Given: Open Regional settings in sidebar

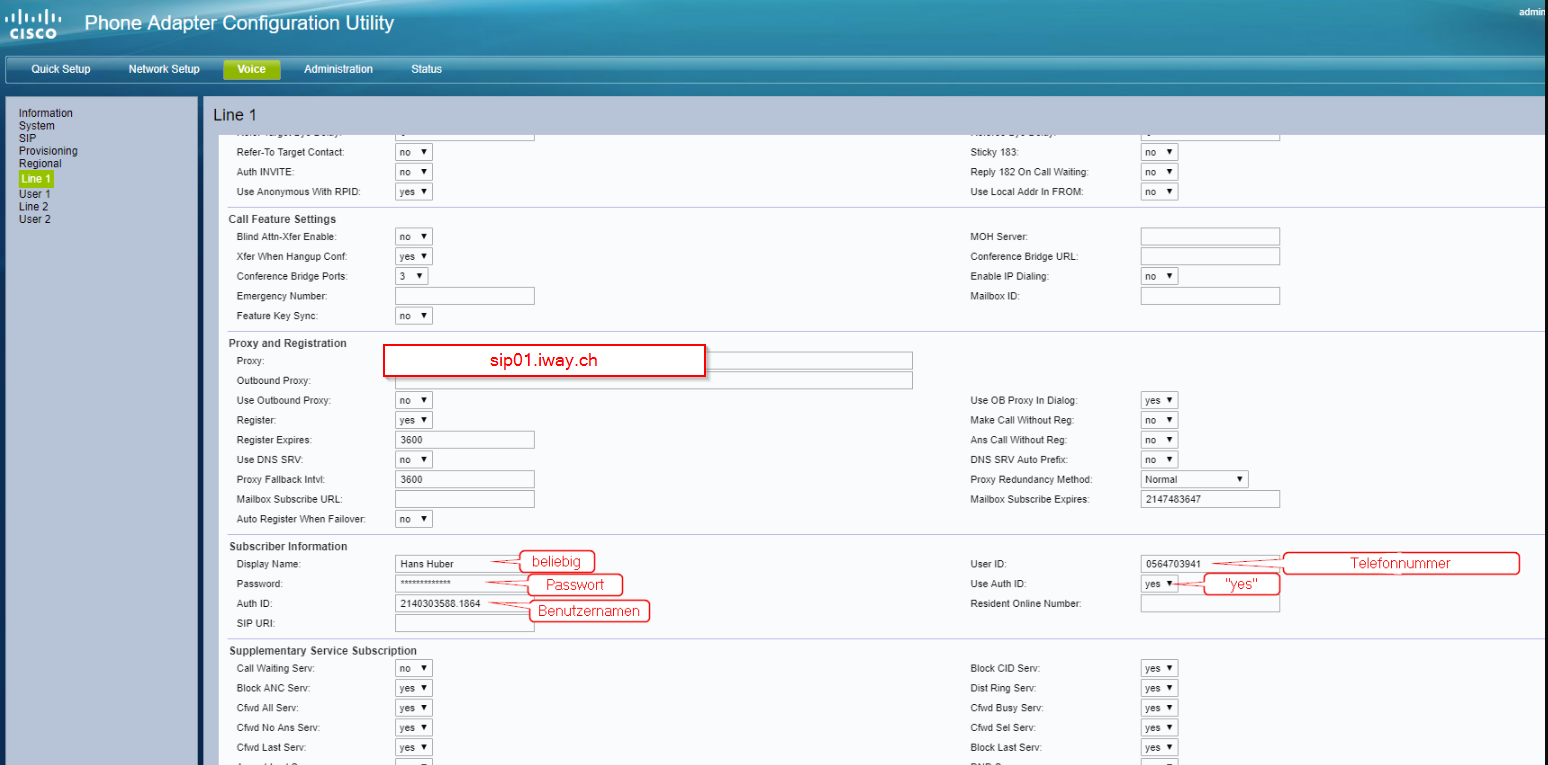Looking at the screenshot, I should (40, 163).
